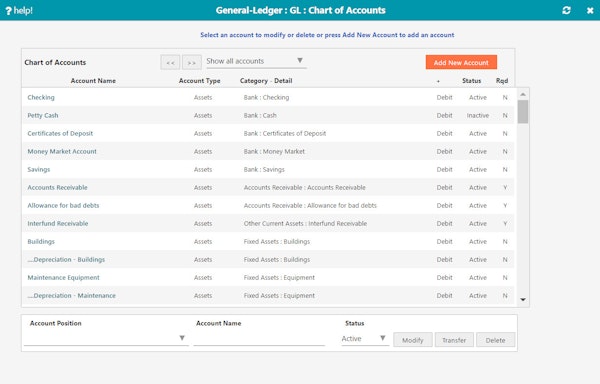Click the Modify button
The image size is (600, 384).
[x=412, y=340]
